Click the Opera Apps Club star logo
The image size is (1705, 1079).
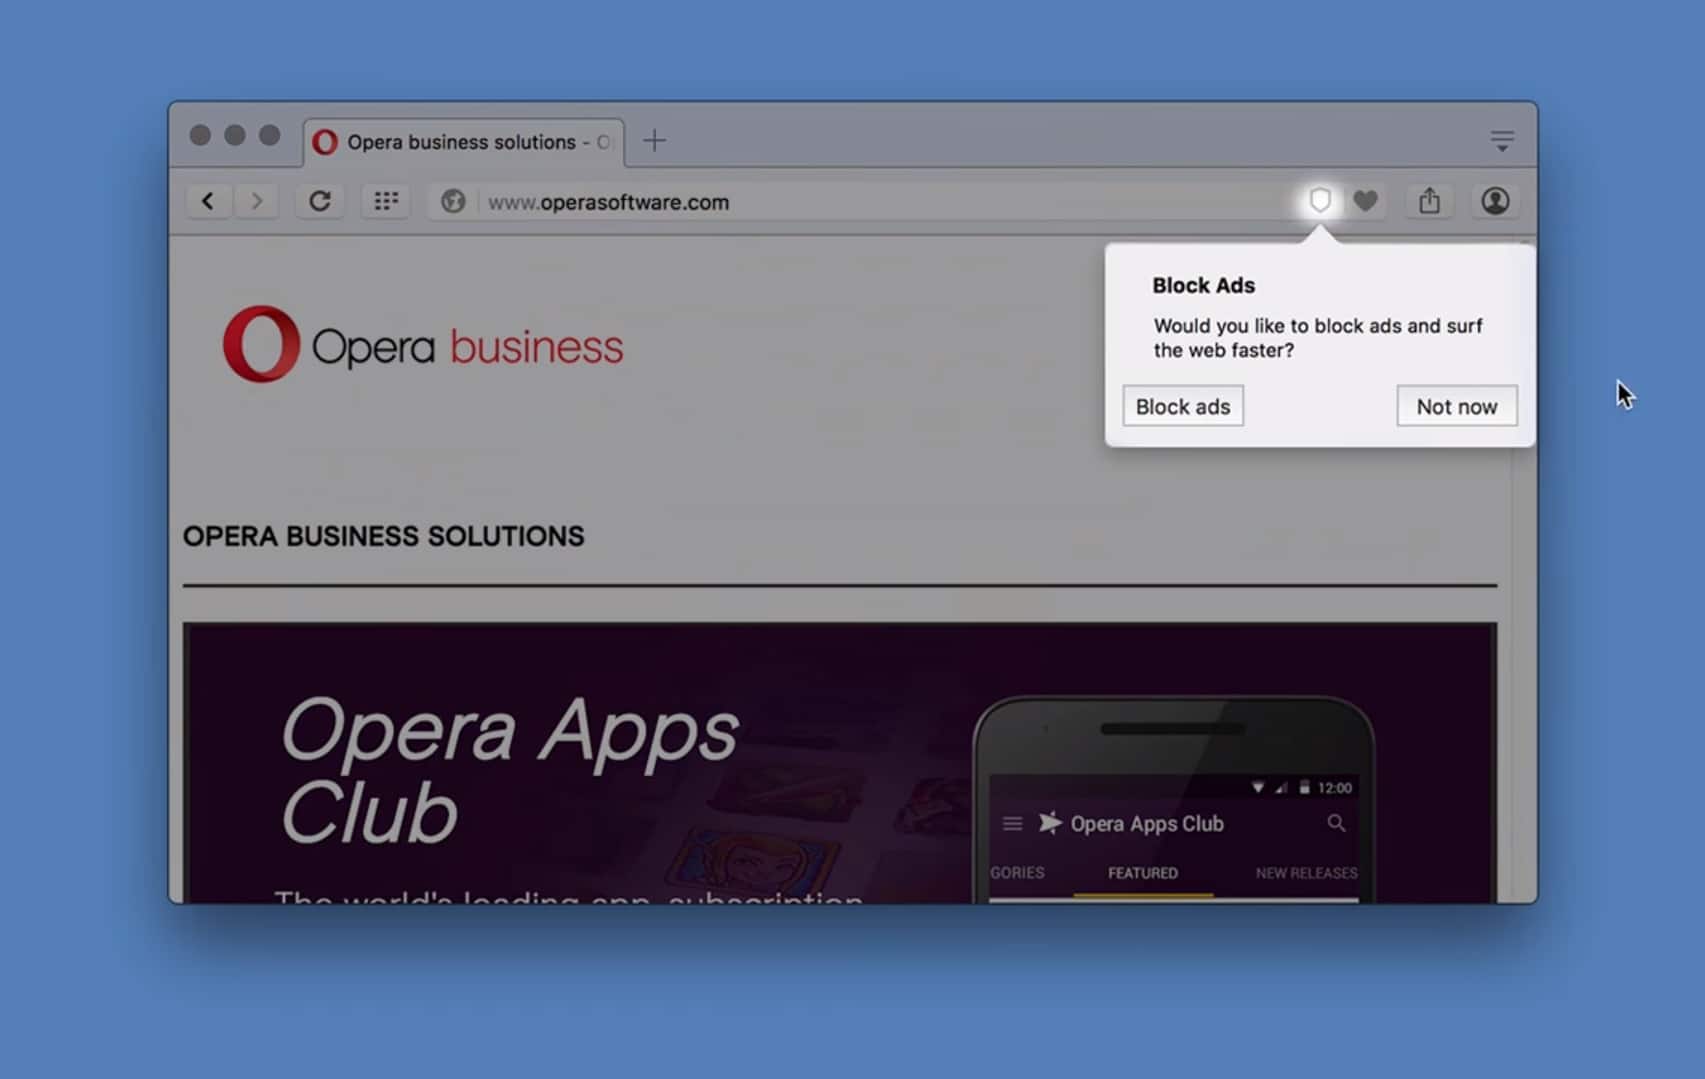coord(1049,822)
